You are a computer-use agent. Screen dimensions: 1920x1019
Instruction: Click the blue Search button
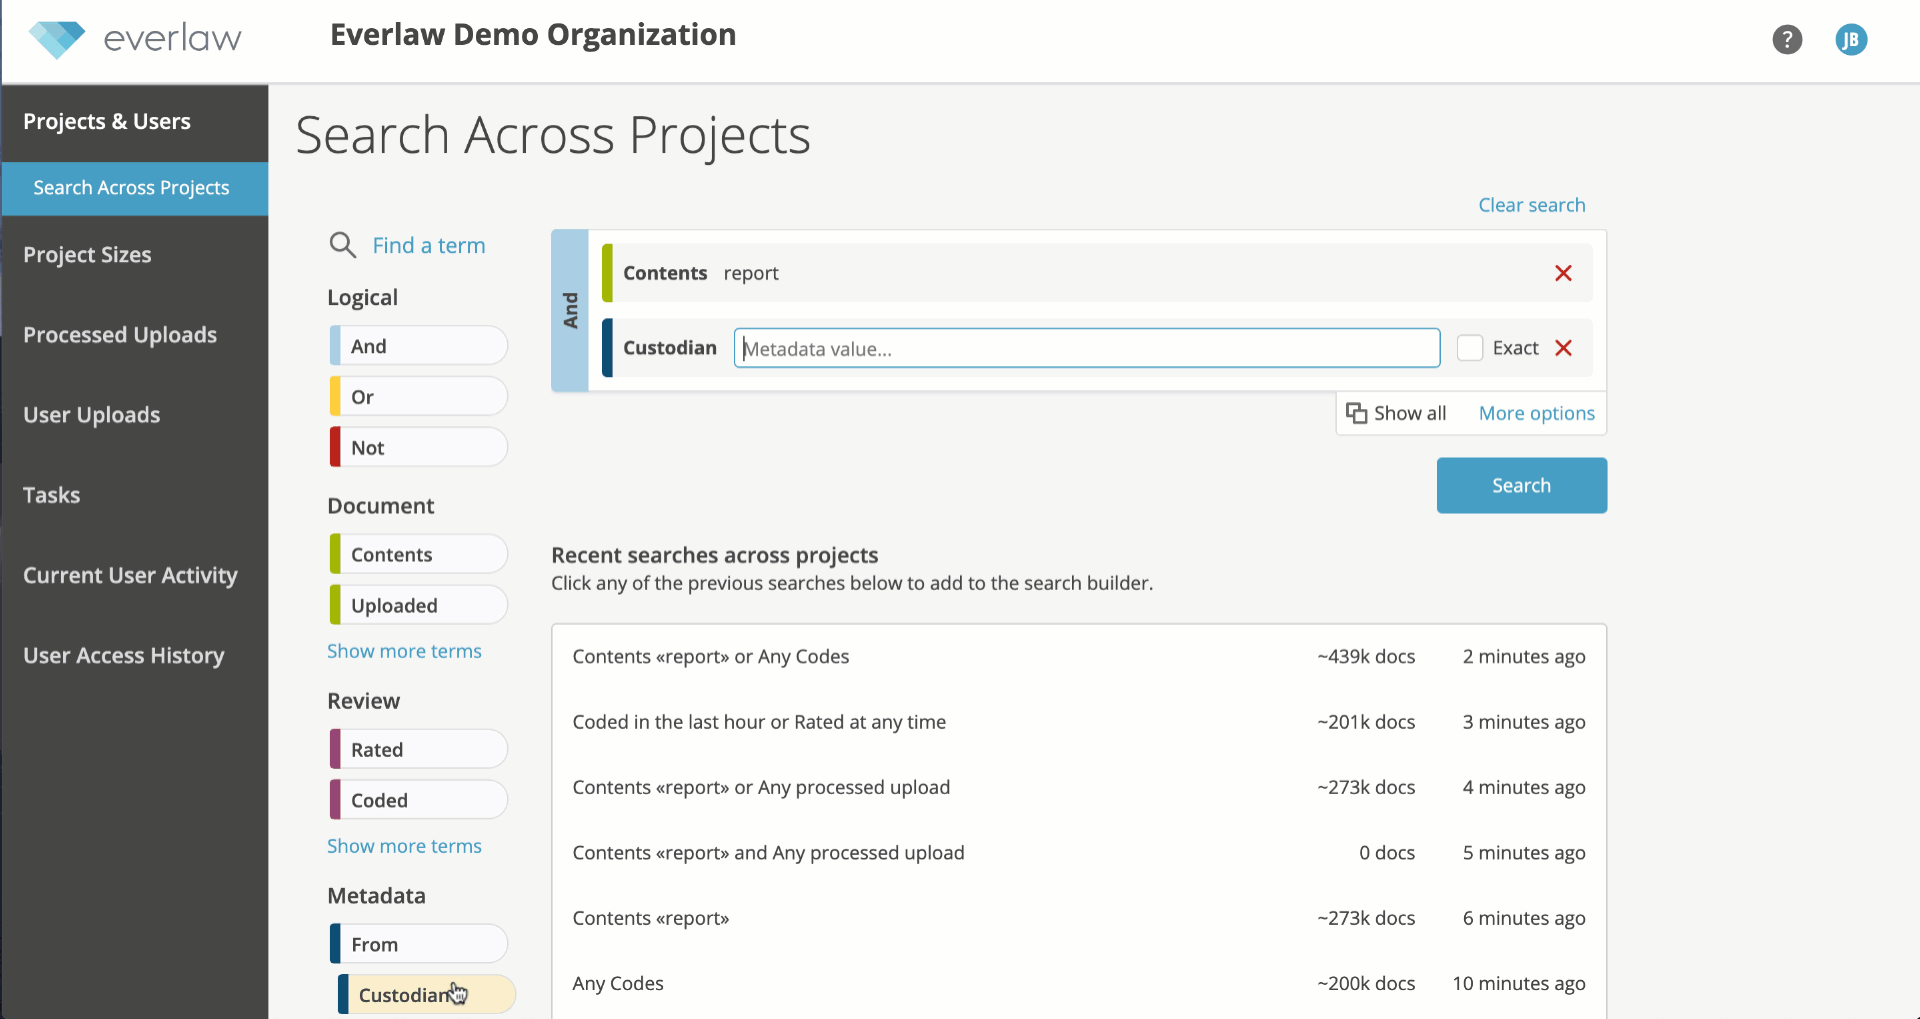pos(1521,486)
